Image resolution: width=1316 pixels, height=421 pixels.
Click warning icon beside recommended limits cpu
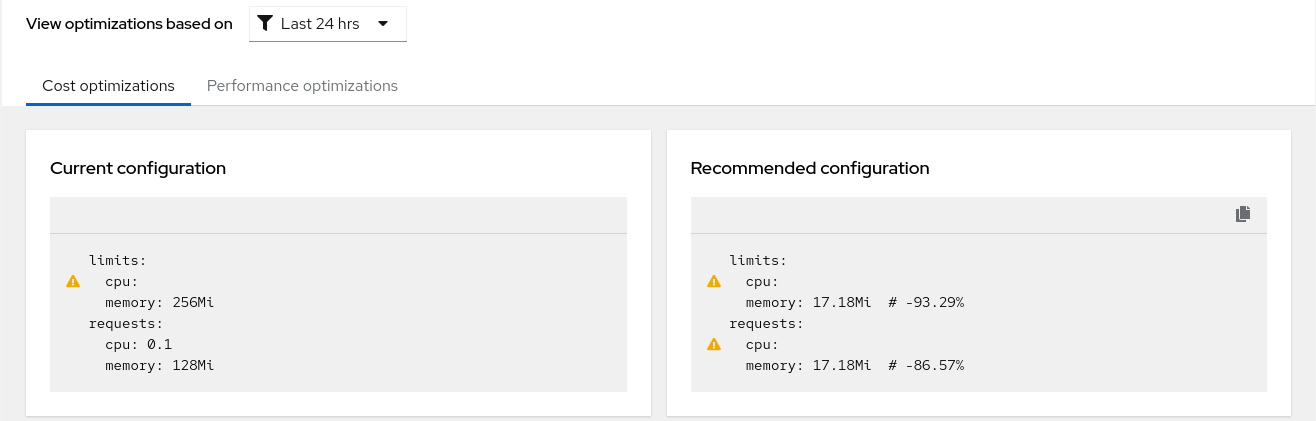pyautogui.click(x=714, y=282)
